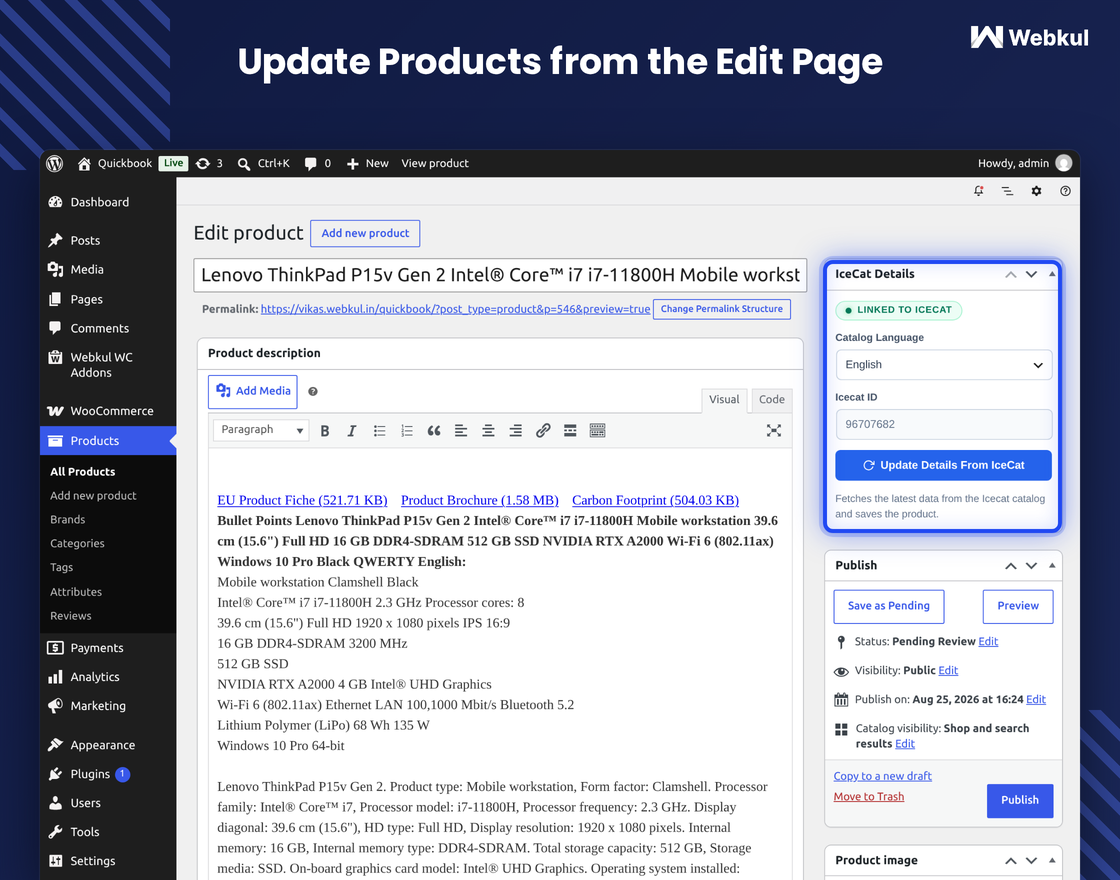Toggle the toolbar toggle keyboard icon

tap(598, 431)
